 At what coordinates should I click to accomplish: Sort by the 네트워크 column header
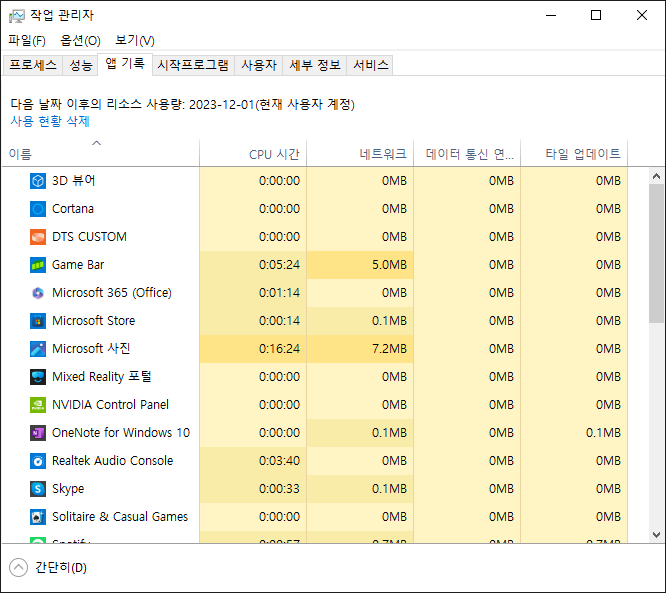pyautogui.click(x=360, y=153)
